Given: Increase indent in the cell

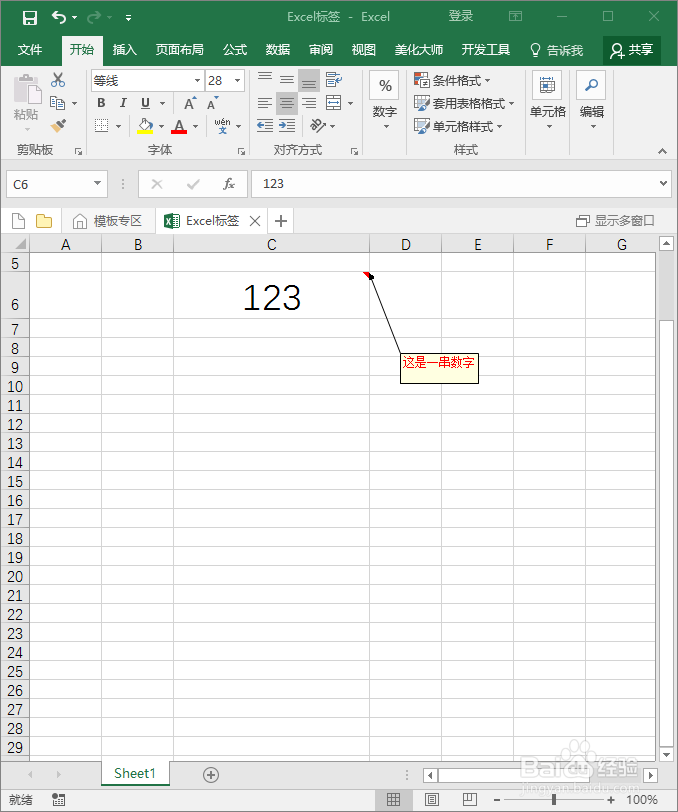Looking at the screenshot, I should tap(286, 125).
